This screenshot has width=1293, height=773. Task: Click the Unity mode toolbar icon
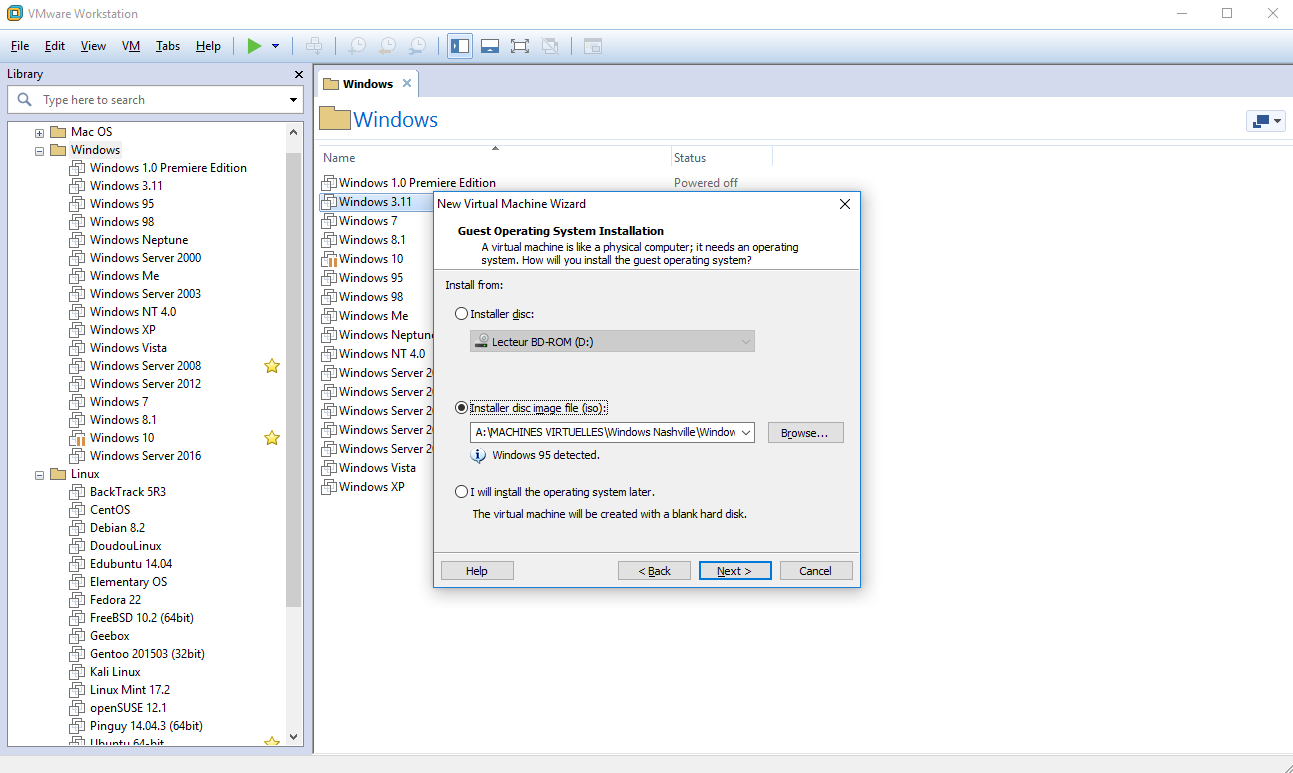point(550,46)
